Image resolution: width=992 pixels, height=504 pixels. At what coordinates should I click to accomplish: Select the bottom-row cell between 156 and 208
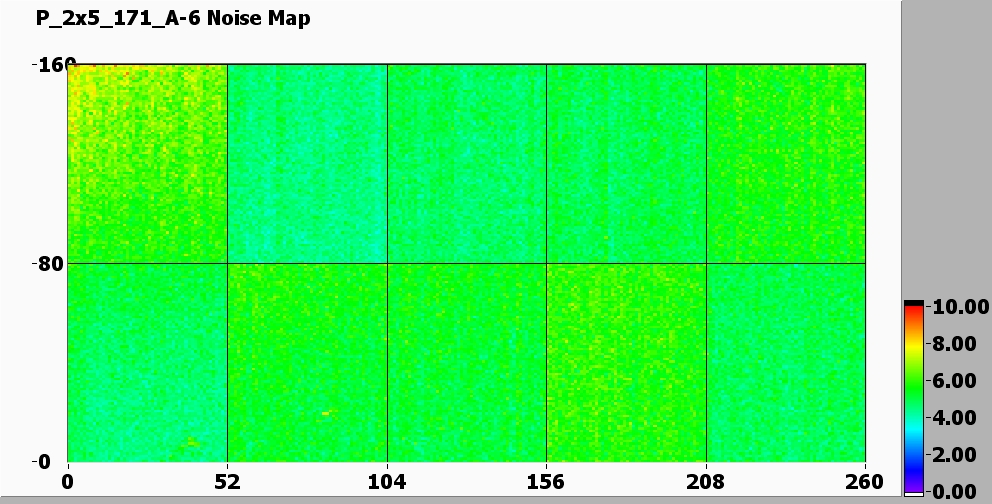click(x=626, y=362)
